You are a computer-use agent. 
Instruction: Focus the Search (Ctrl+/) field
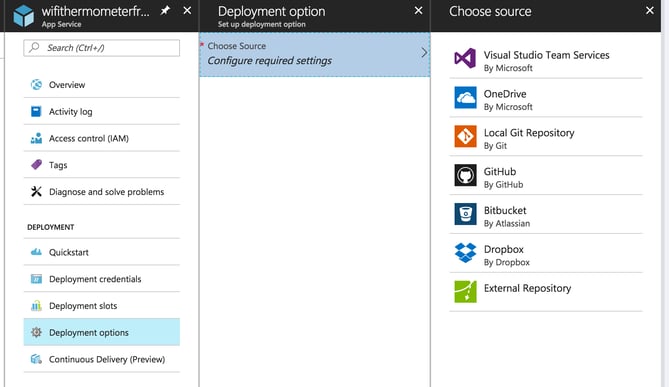tap(102, 48)
